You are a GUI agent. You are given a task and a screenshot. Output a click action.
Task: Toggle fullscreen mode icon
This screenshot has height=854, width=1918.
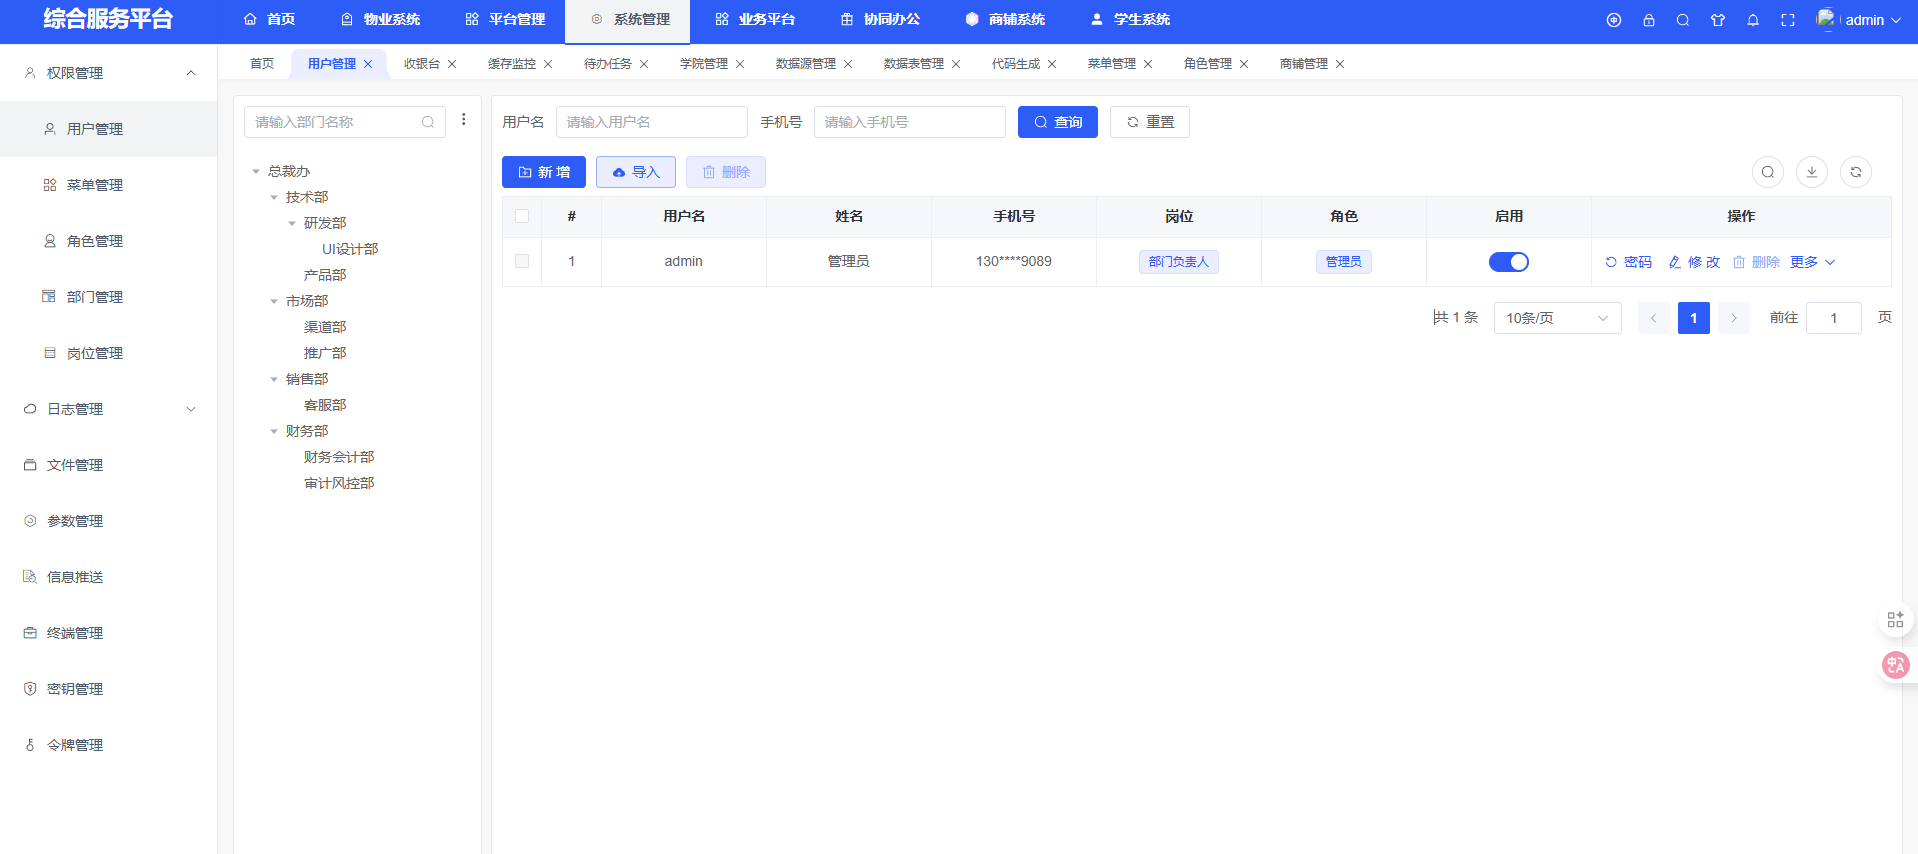[1787, 20]
